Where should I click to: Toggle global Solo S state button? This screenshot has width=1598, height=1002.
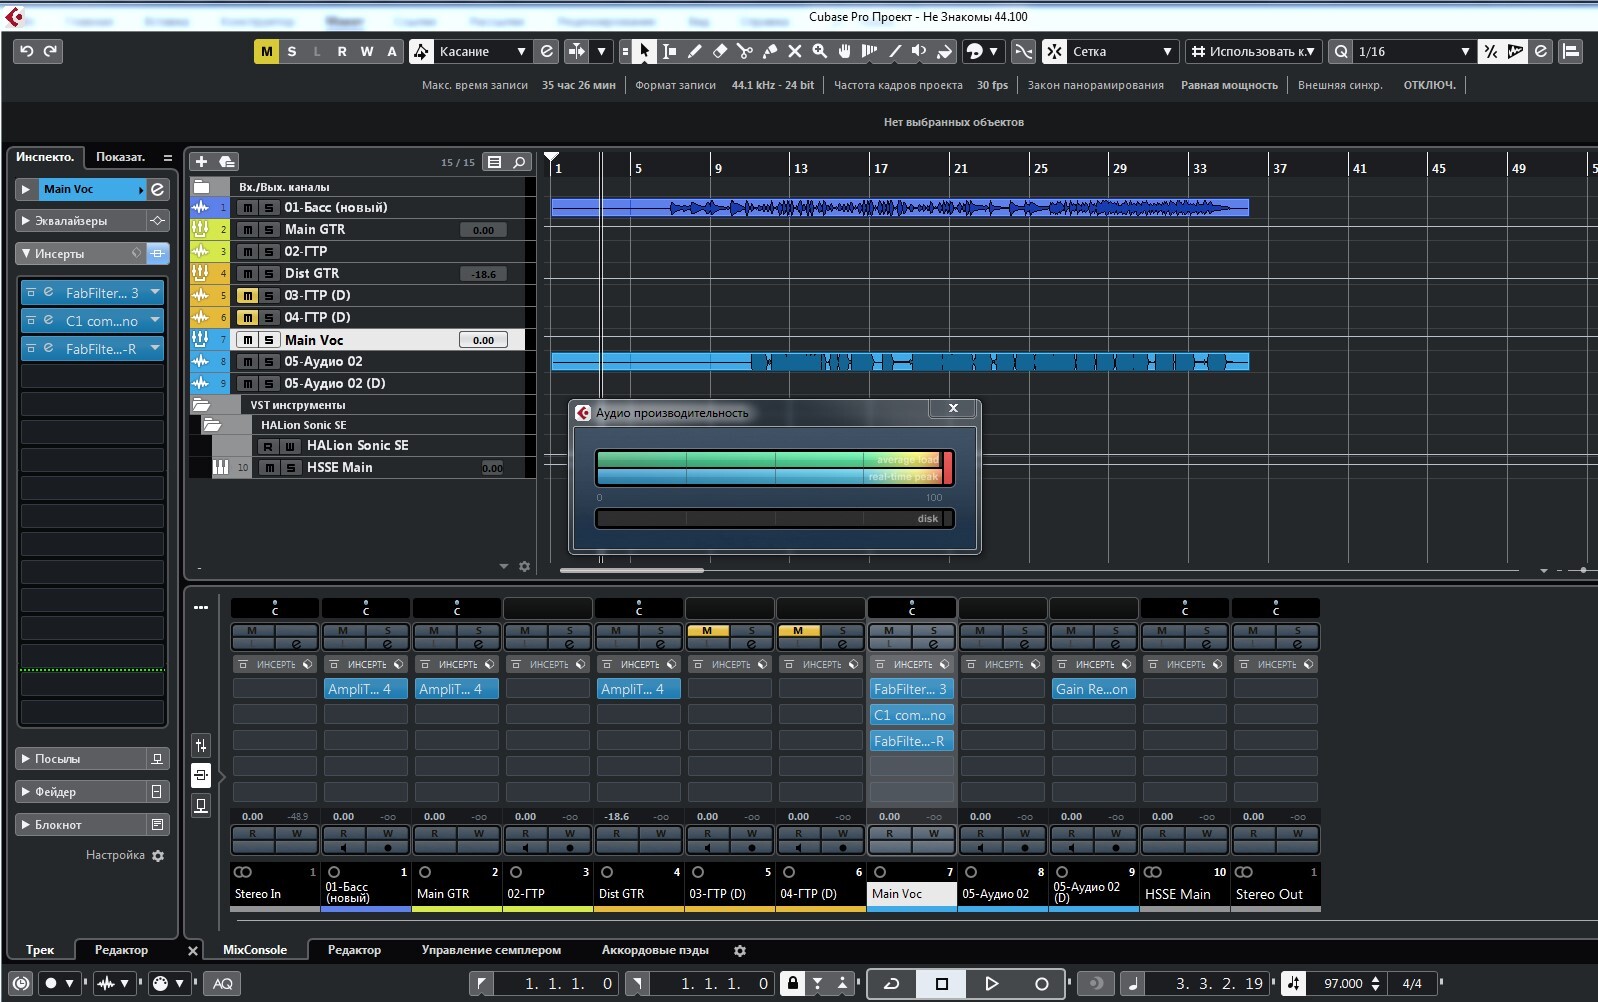(x=292, y=51)
